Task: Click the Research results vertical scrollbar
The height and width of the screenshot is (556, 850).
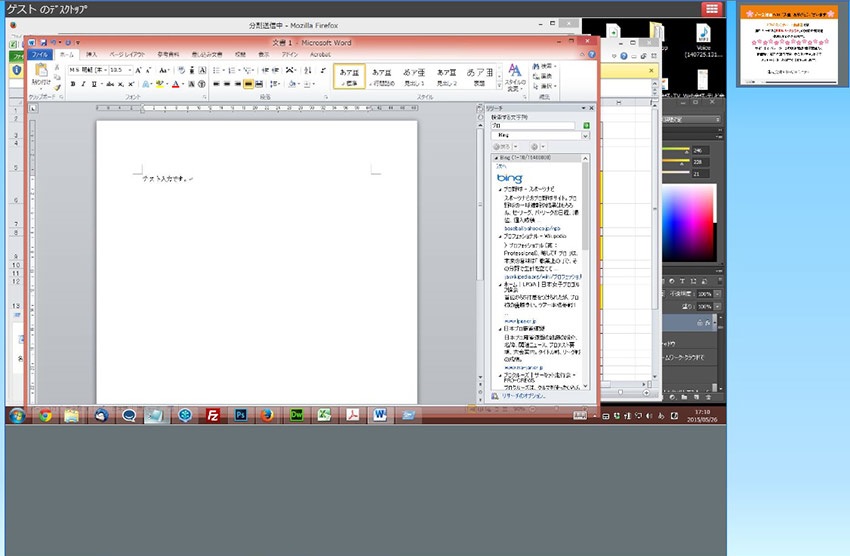Action: point(585,271)
